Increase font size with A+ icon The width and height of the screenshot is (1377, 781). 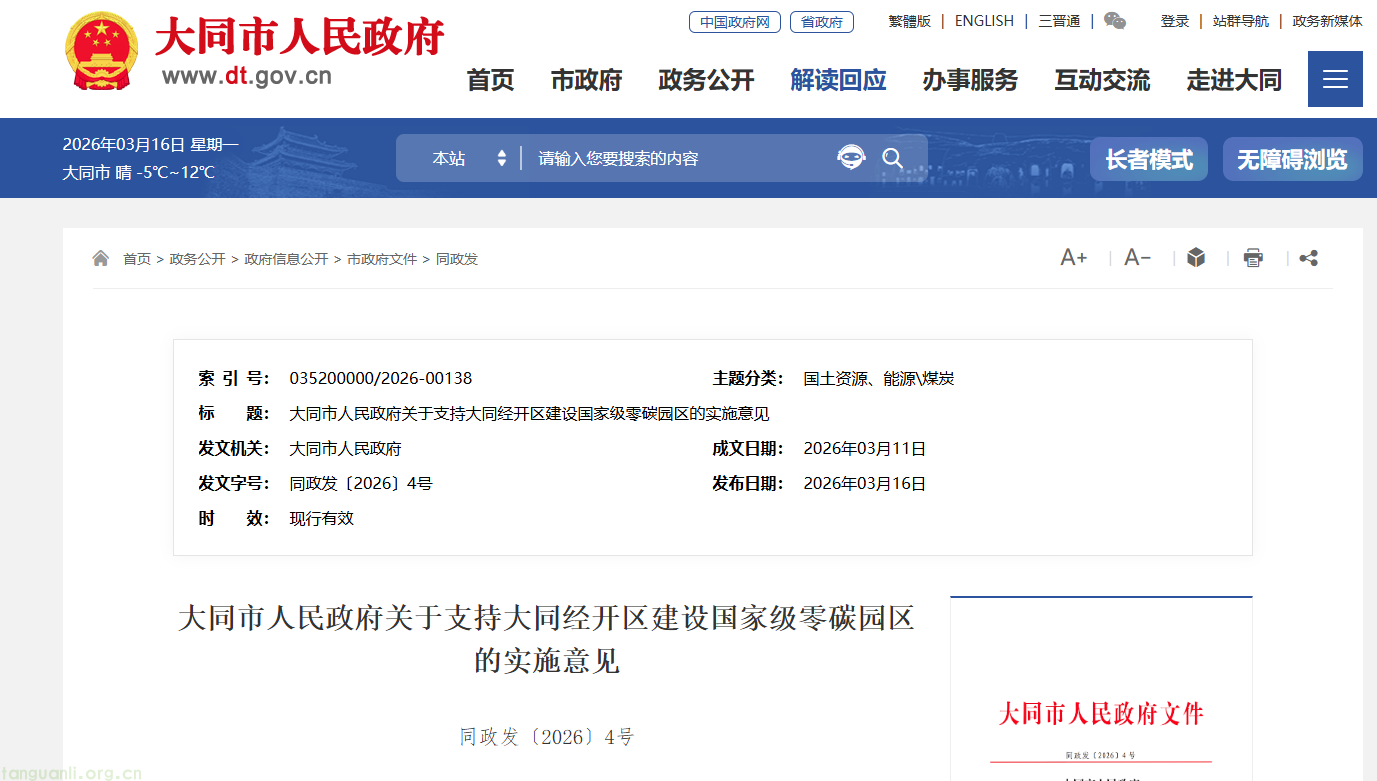[x=1073, y=258]
